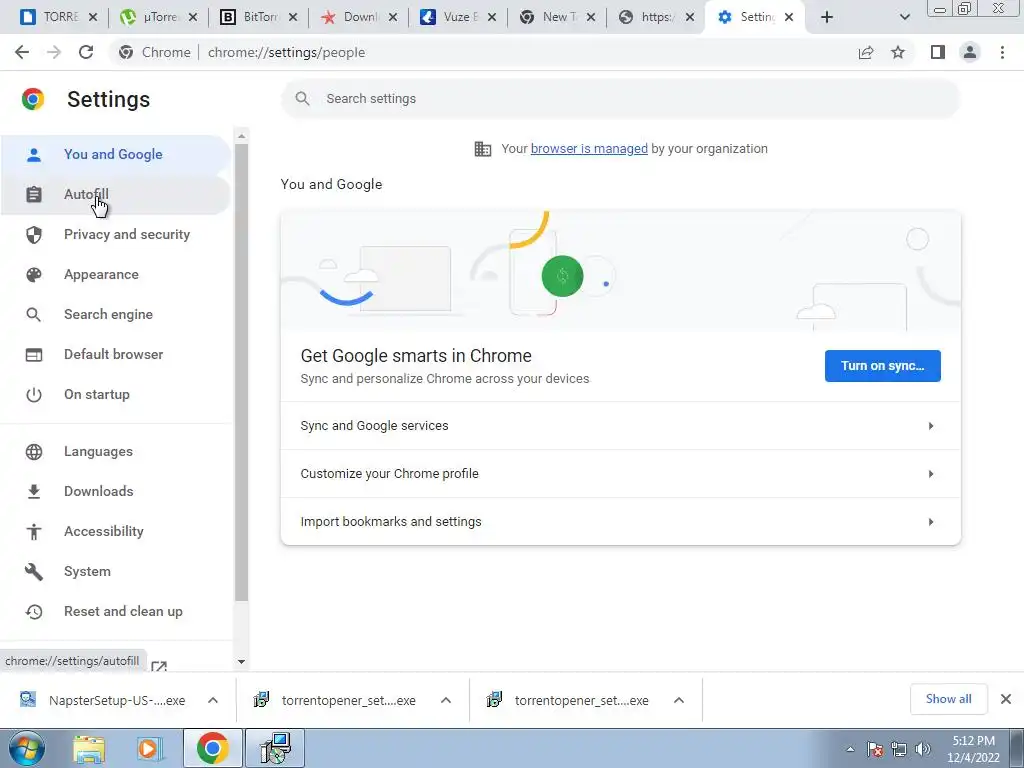The width and height of the screenshot is (1024, 768).
Task: Click the managed organization building icon
Action: [483, 149]
